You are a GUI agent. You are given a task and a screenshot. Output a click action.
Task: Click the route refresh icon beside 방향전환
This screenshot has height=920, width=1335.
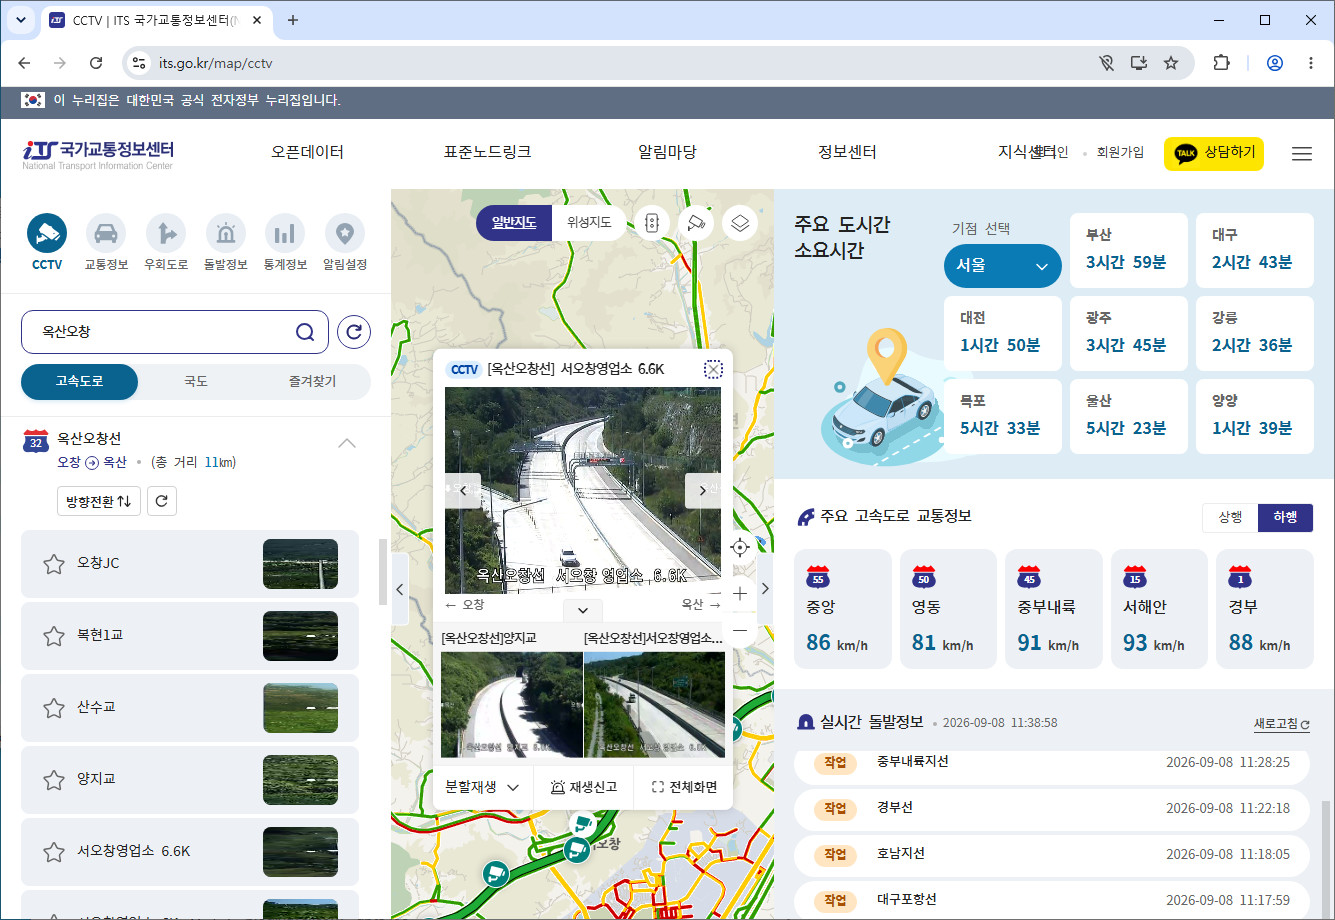[162, 501]
